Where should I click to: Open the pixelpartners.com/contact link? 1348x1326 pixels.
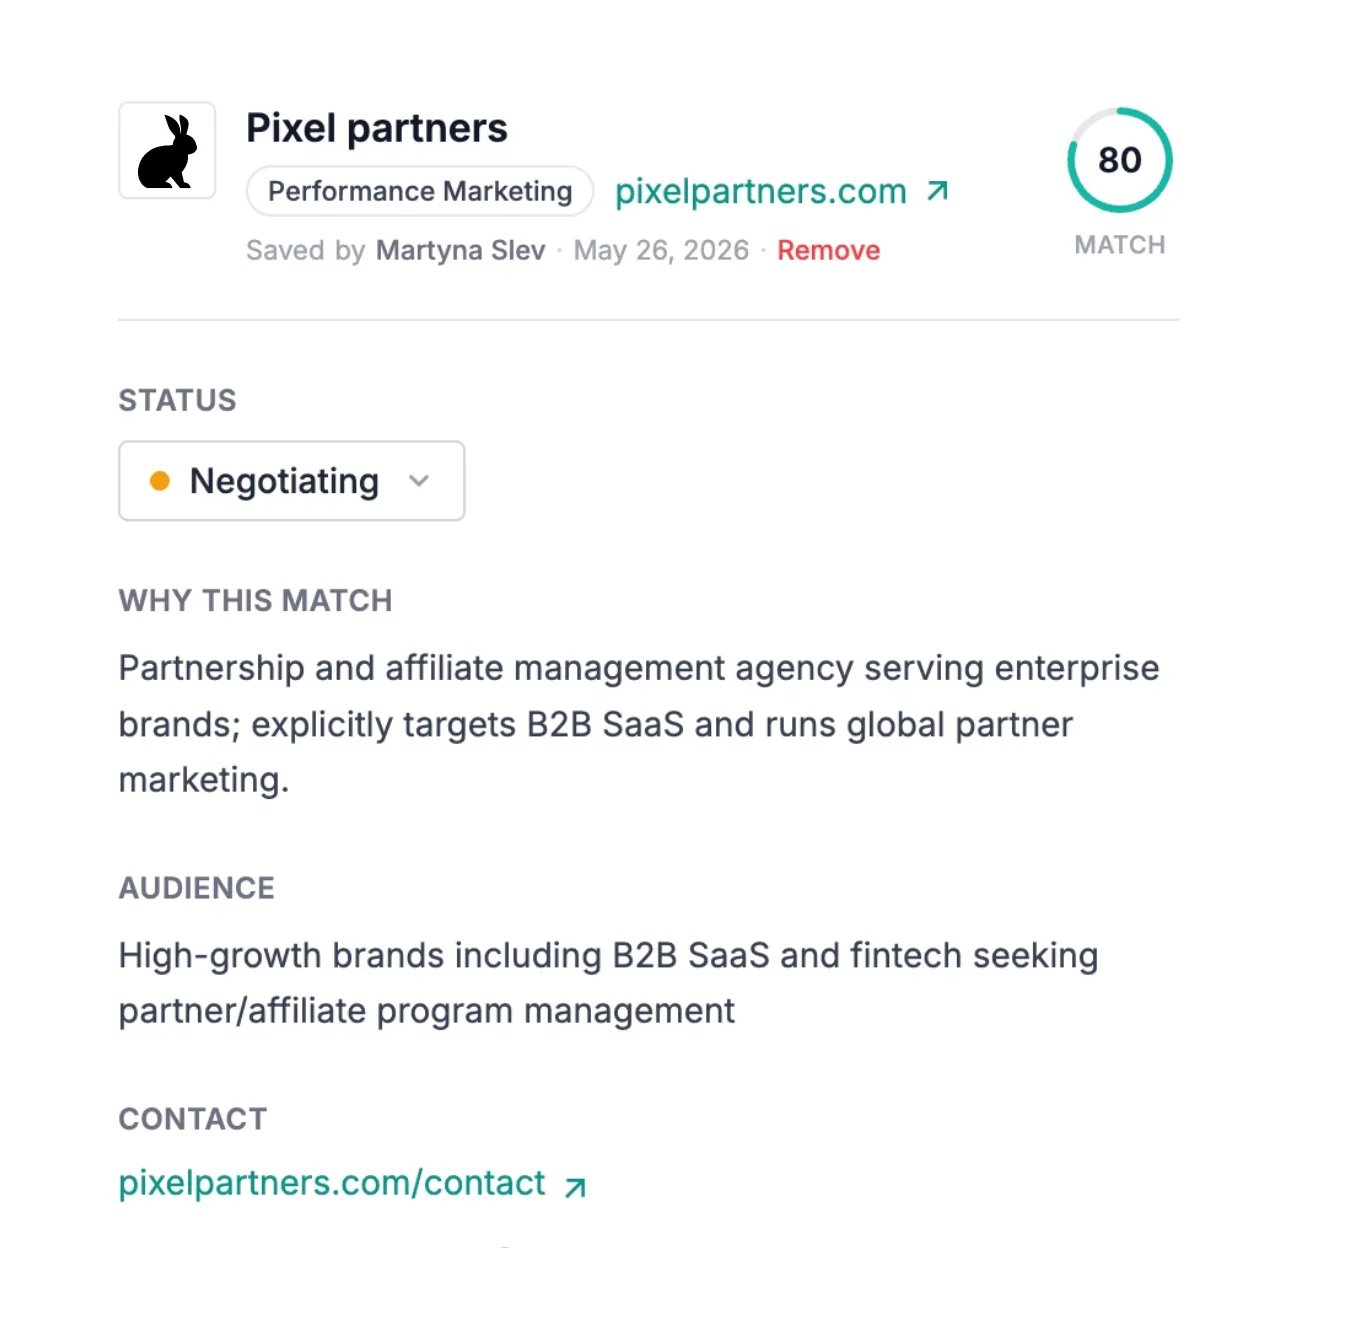332,1183
